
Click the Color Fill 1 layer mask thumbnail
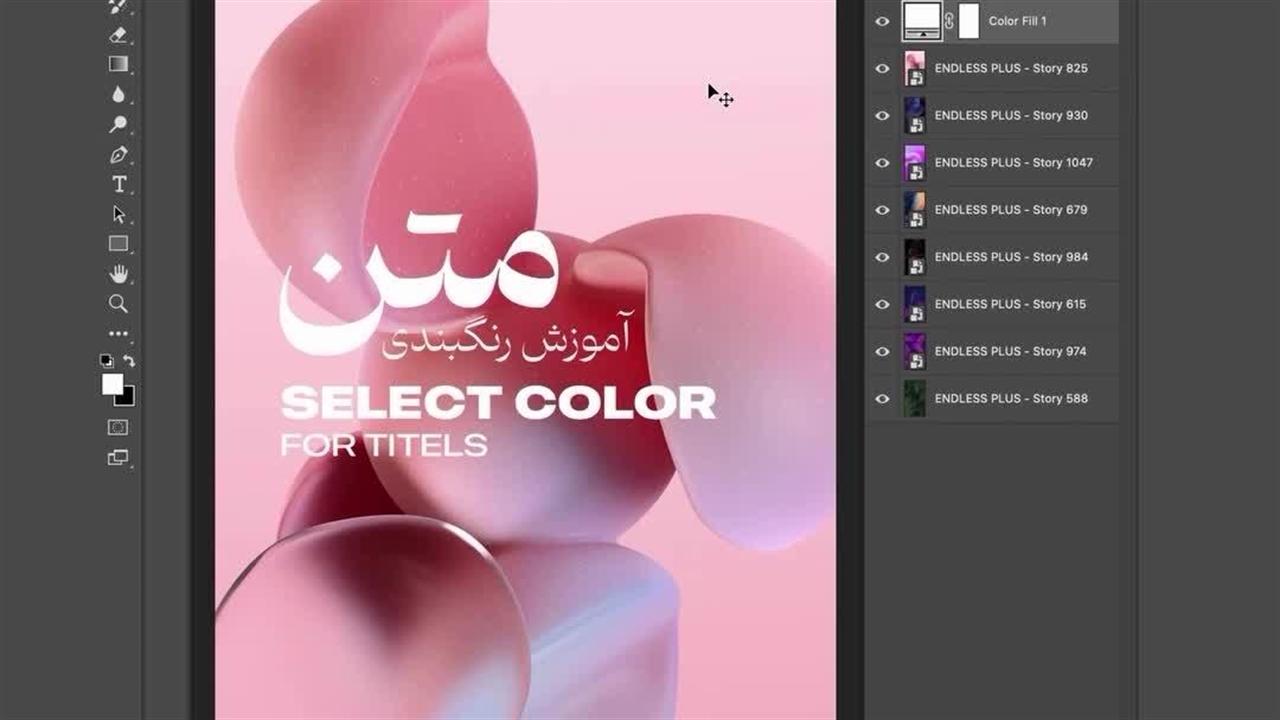(x=968, y=21)
